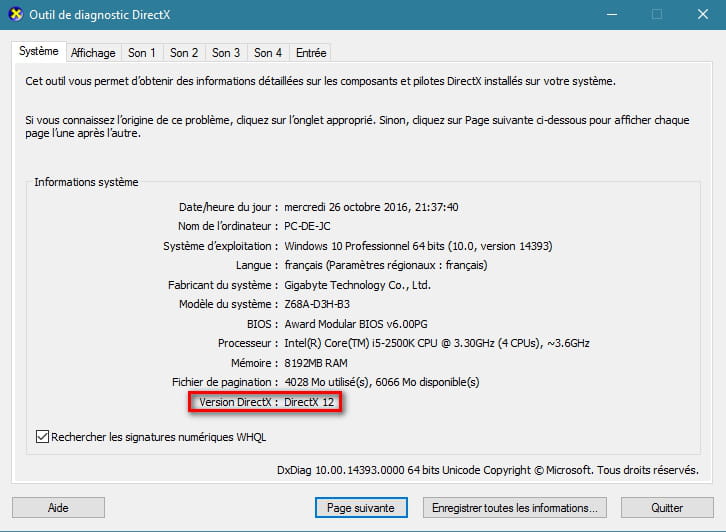The height and width of the screenshot is (532, 726).
Task: Click the Aide button
Action: 58,507
